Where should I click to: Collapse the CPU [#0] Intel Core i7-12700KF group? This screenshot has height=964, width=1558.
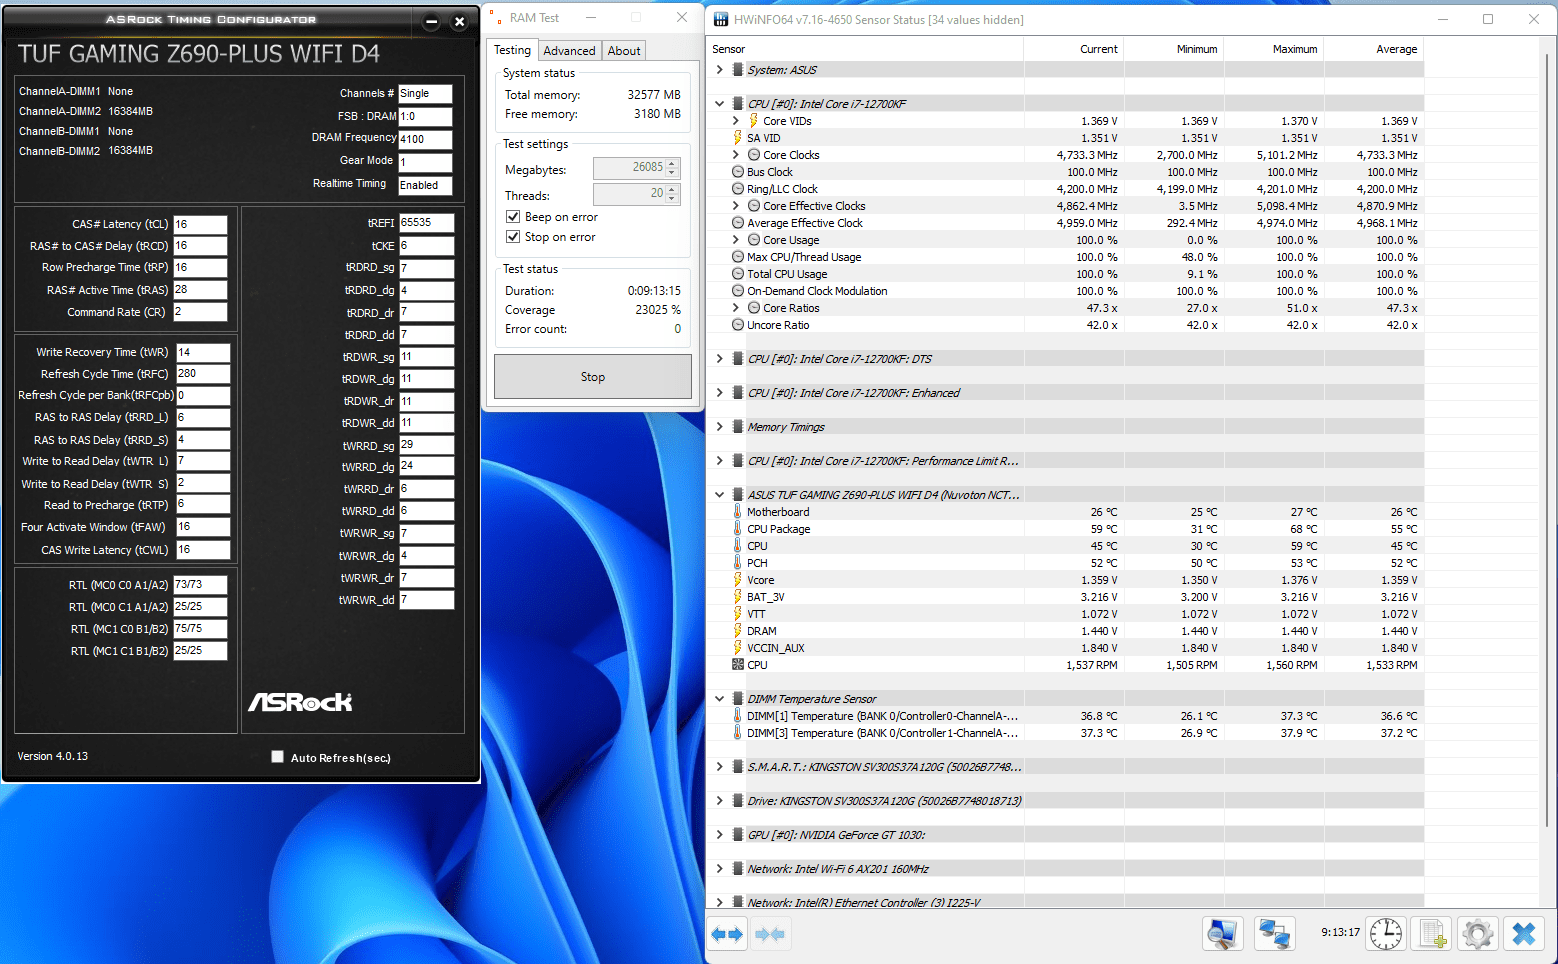coord(719,104)
